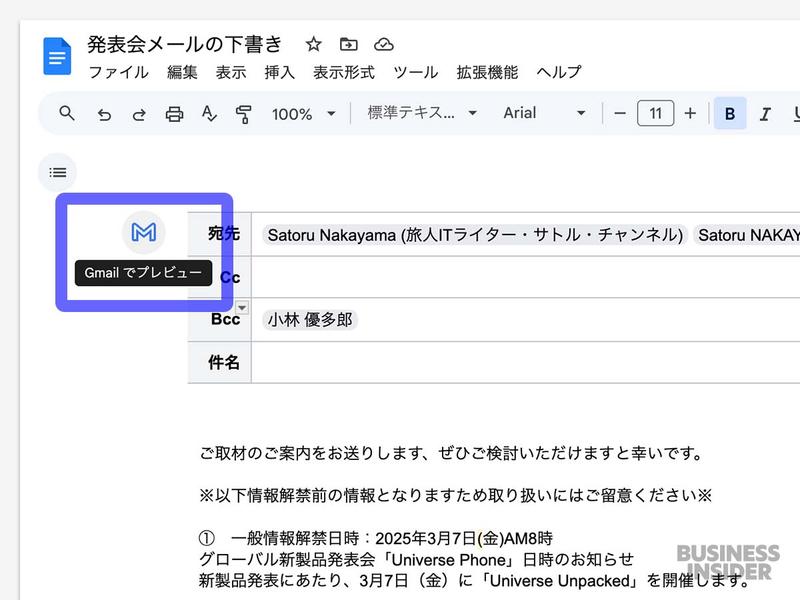Open the 挿入 menu
Screen dimensions: 800x600
coord(280,72)
